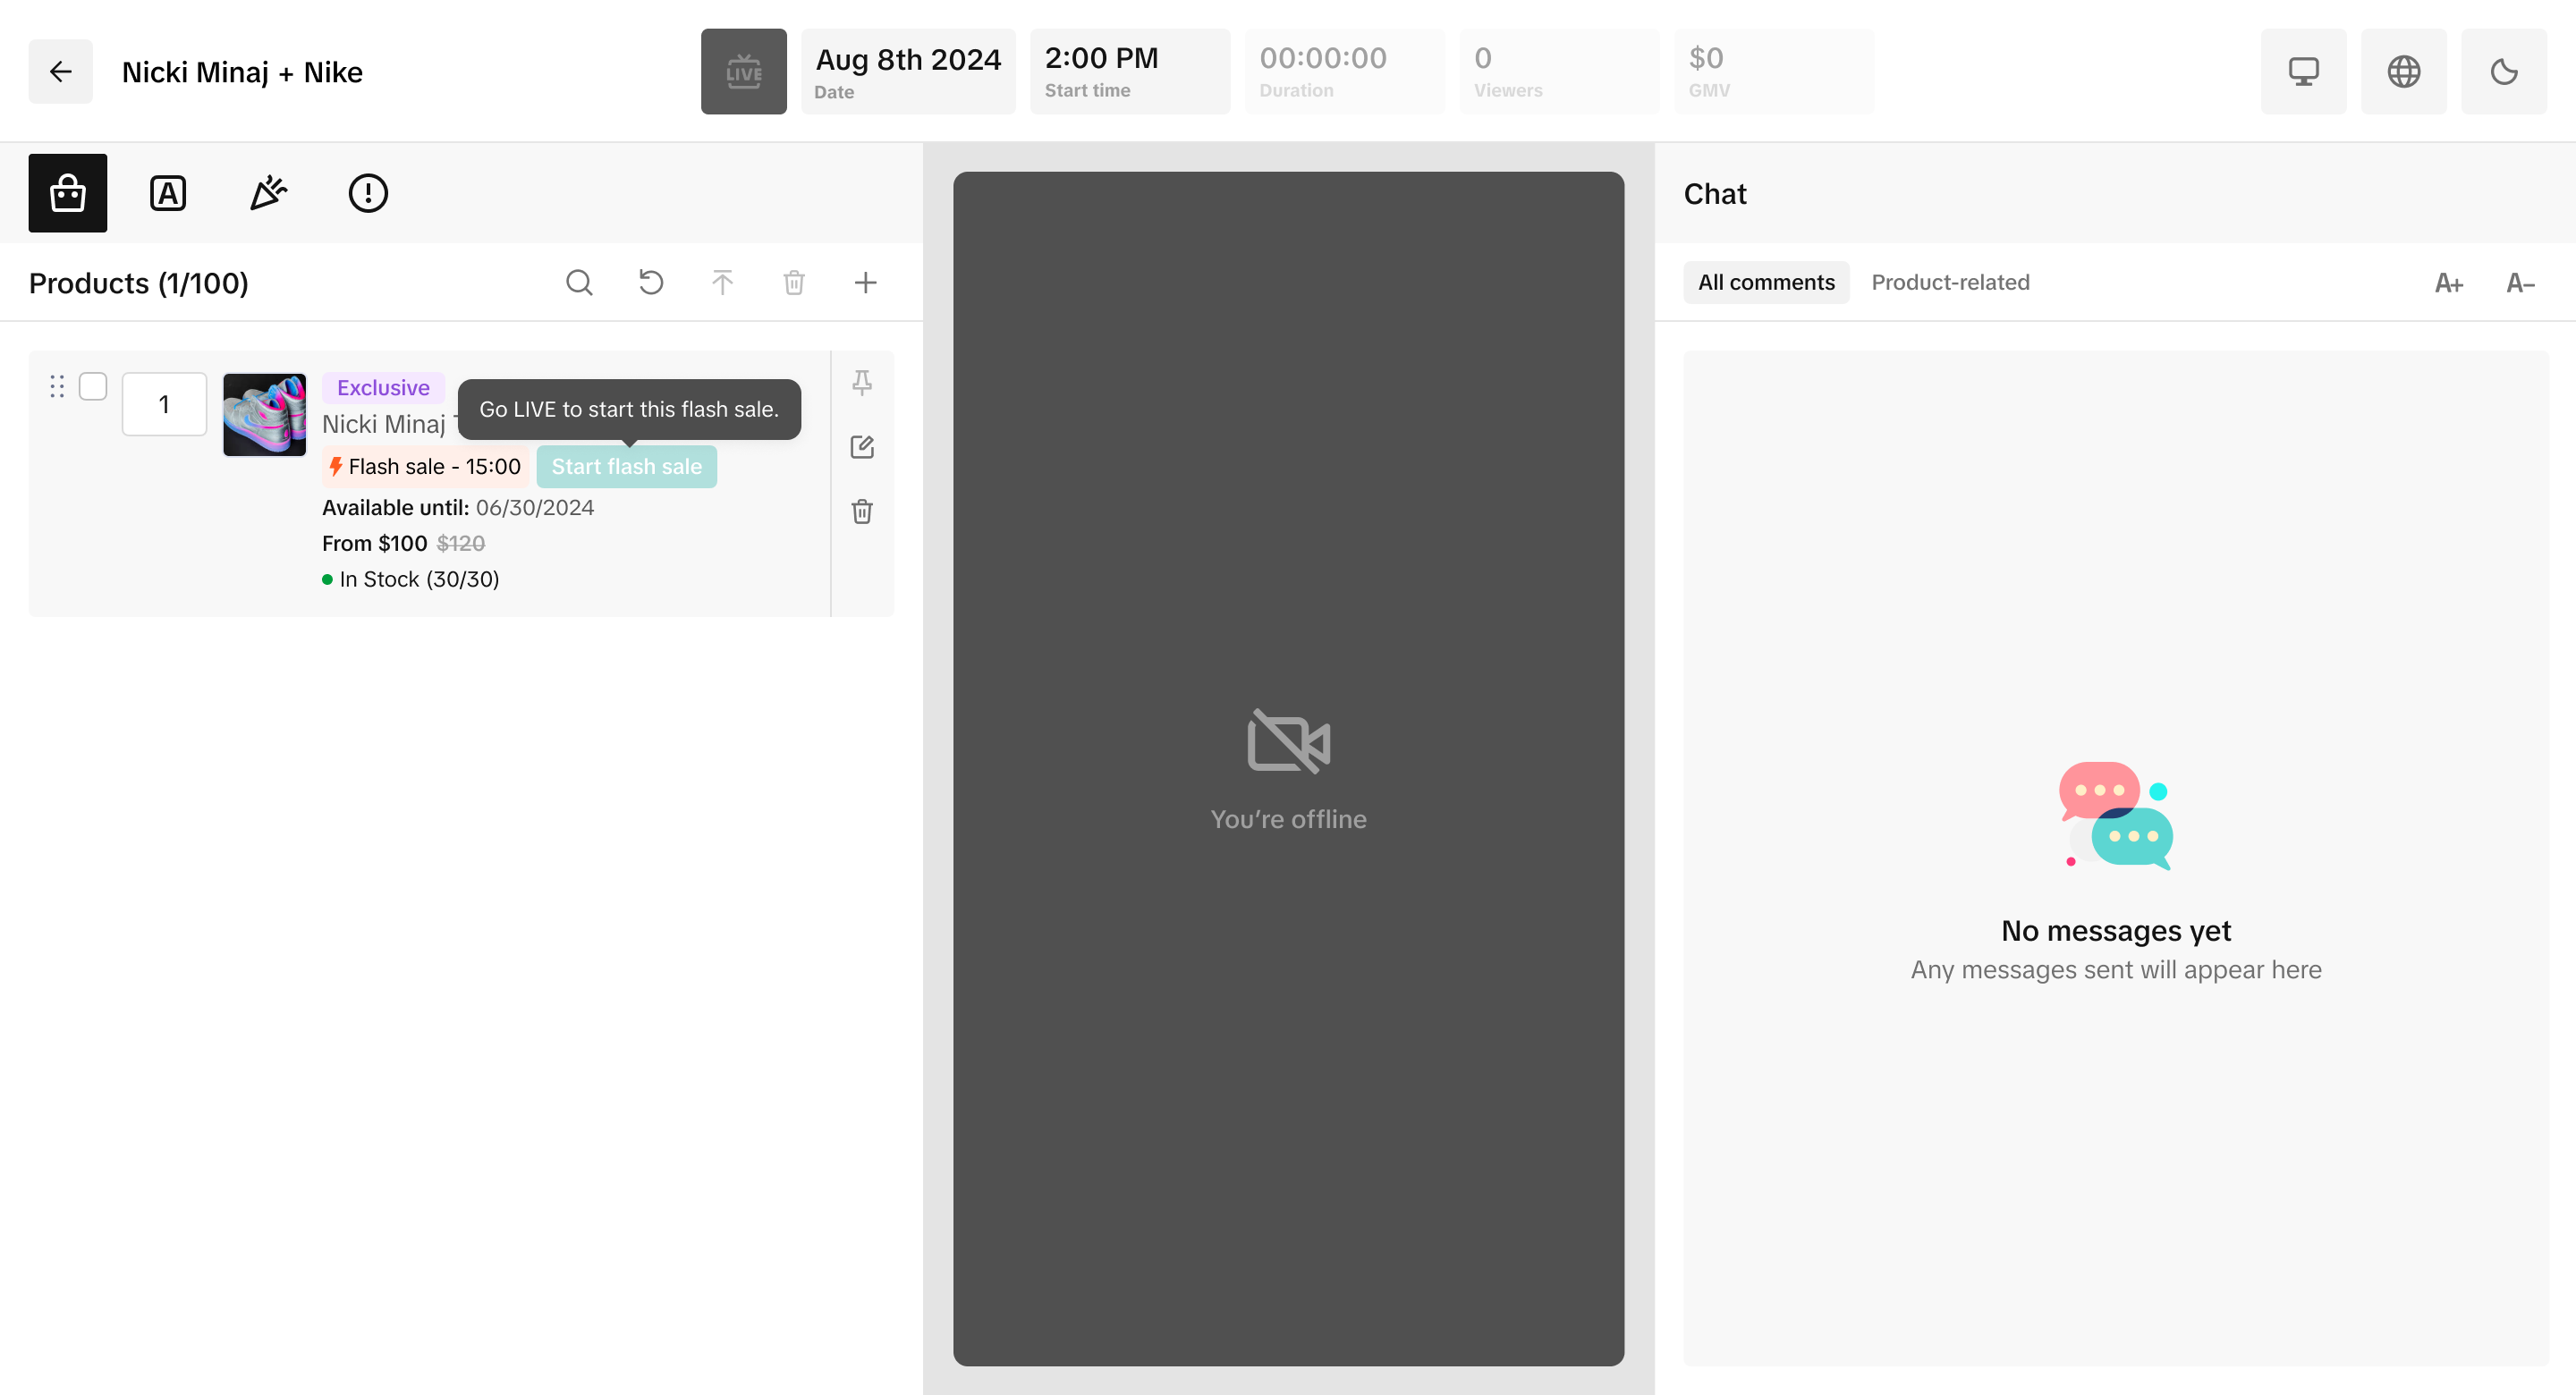Delete the product using row trash icon
The width and height of the screenshot is (2576, 1395).
tap(861, 511)
